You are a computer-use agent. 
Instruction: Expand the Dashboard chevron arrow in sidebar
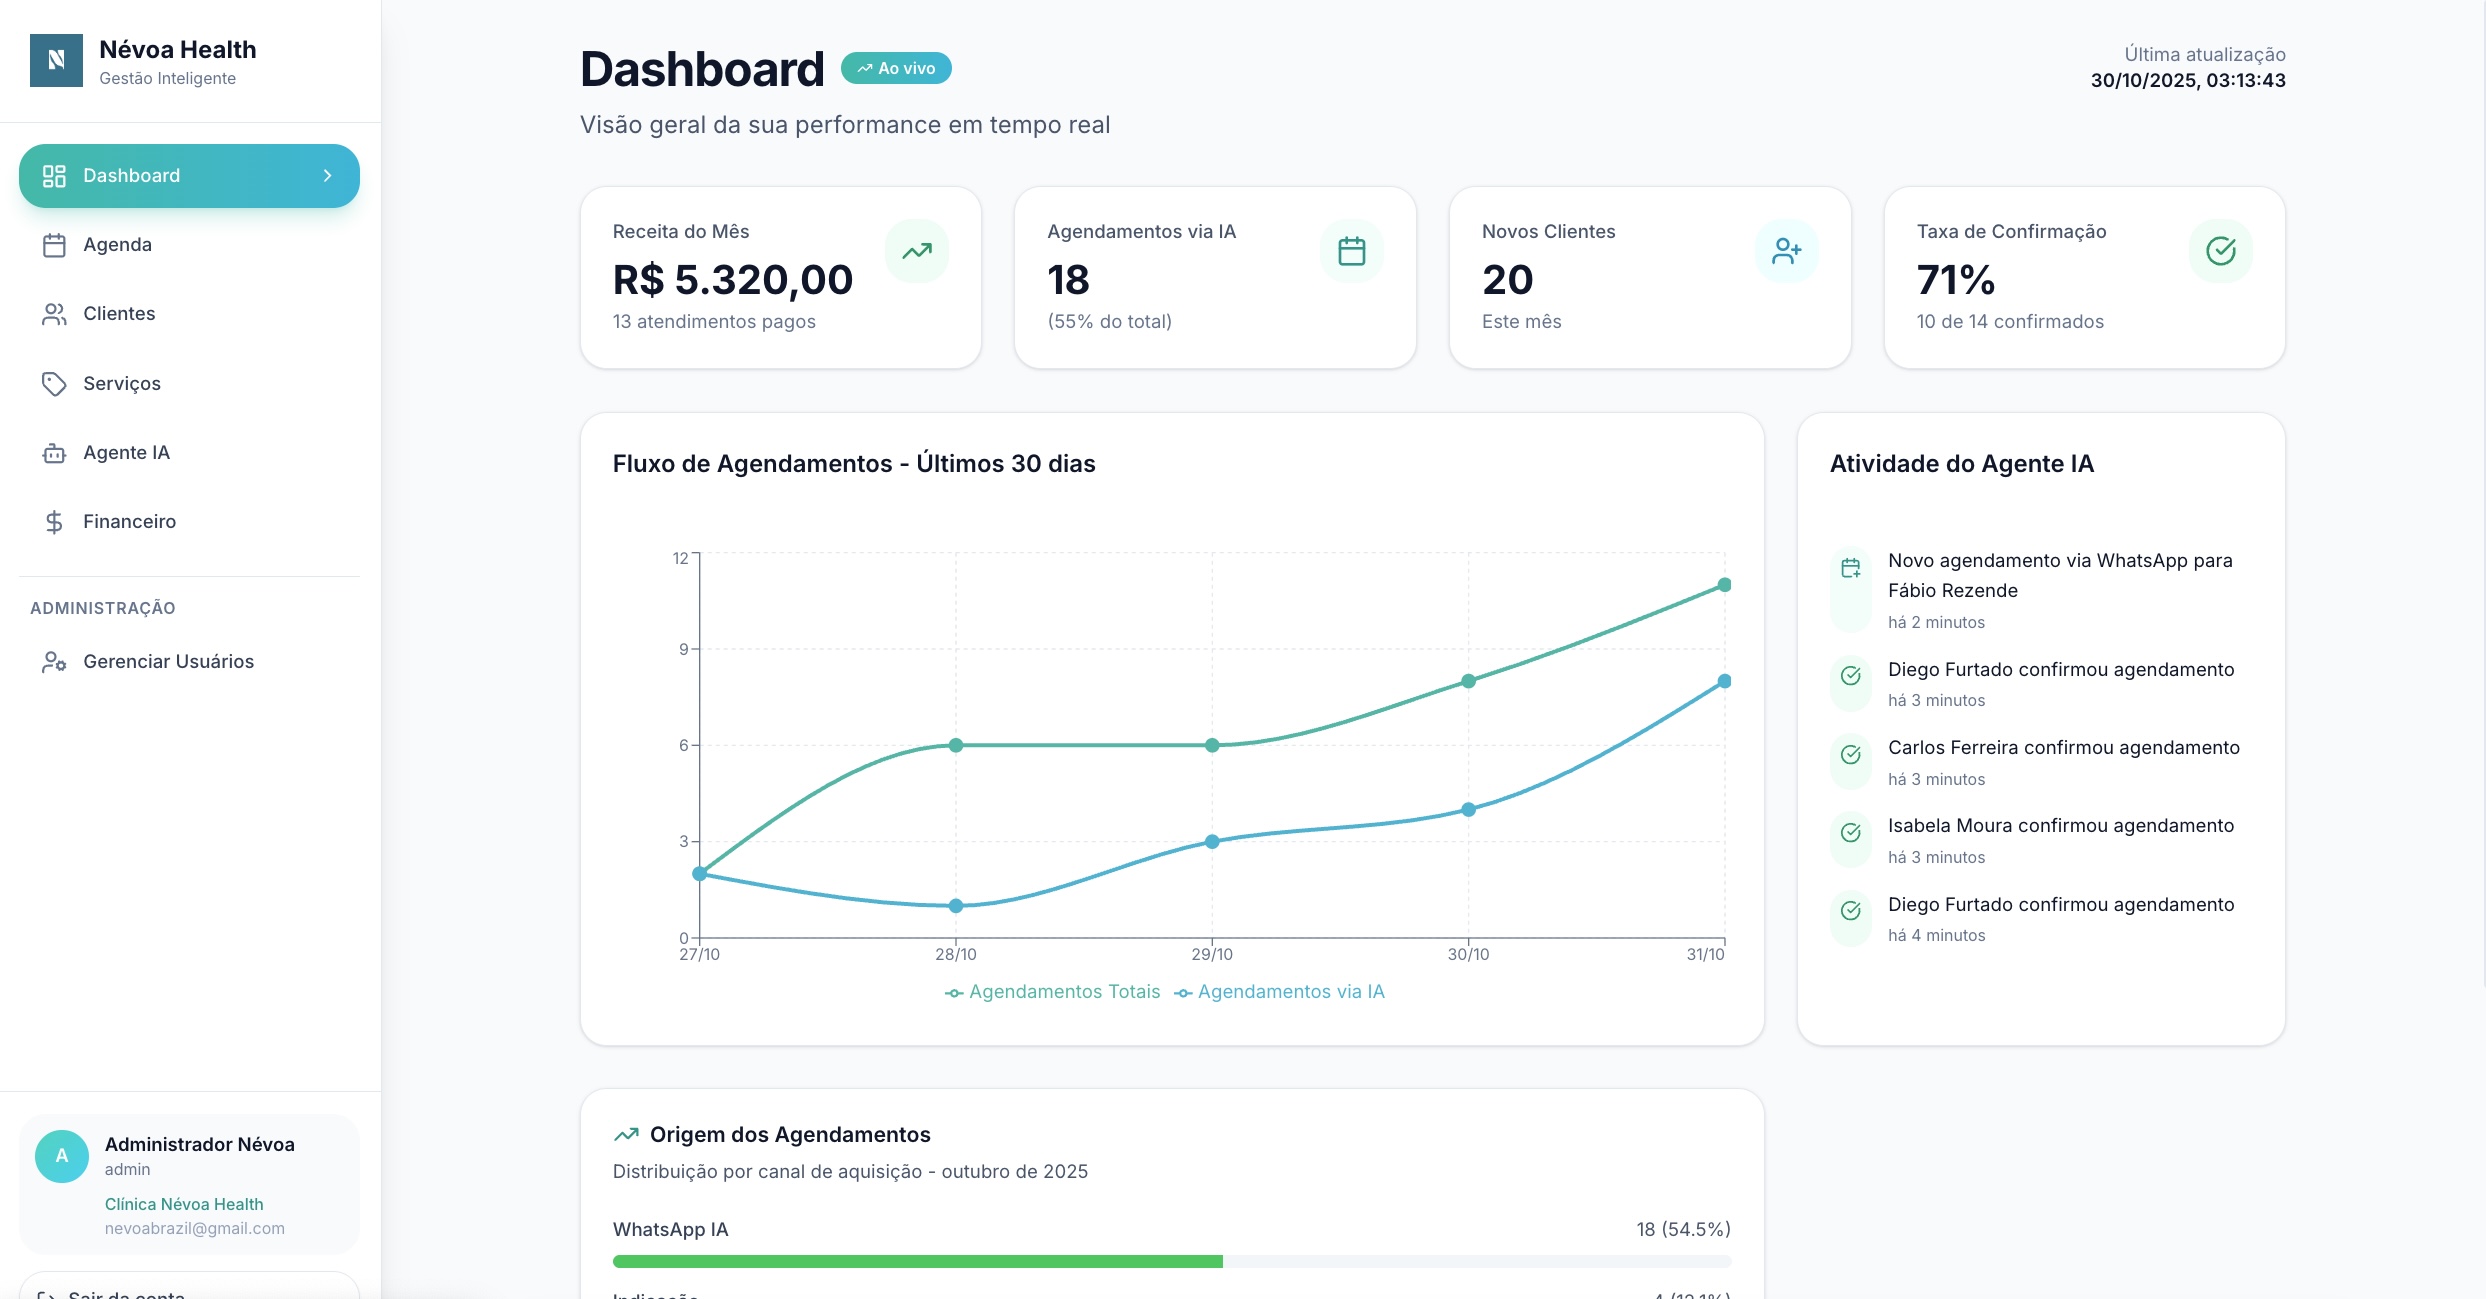327,176
